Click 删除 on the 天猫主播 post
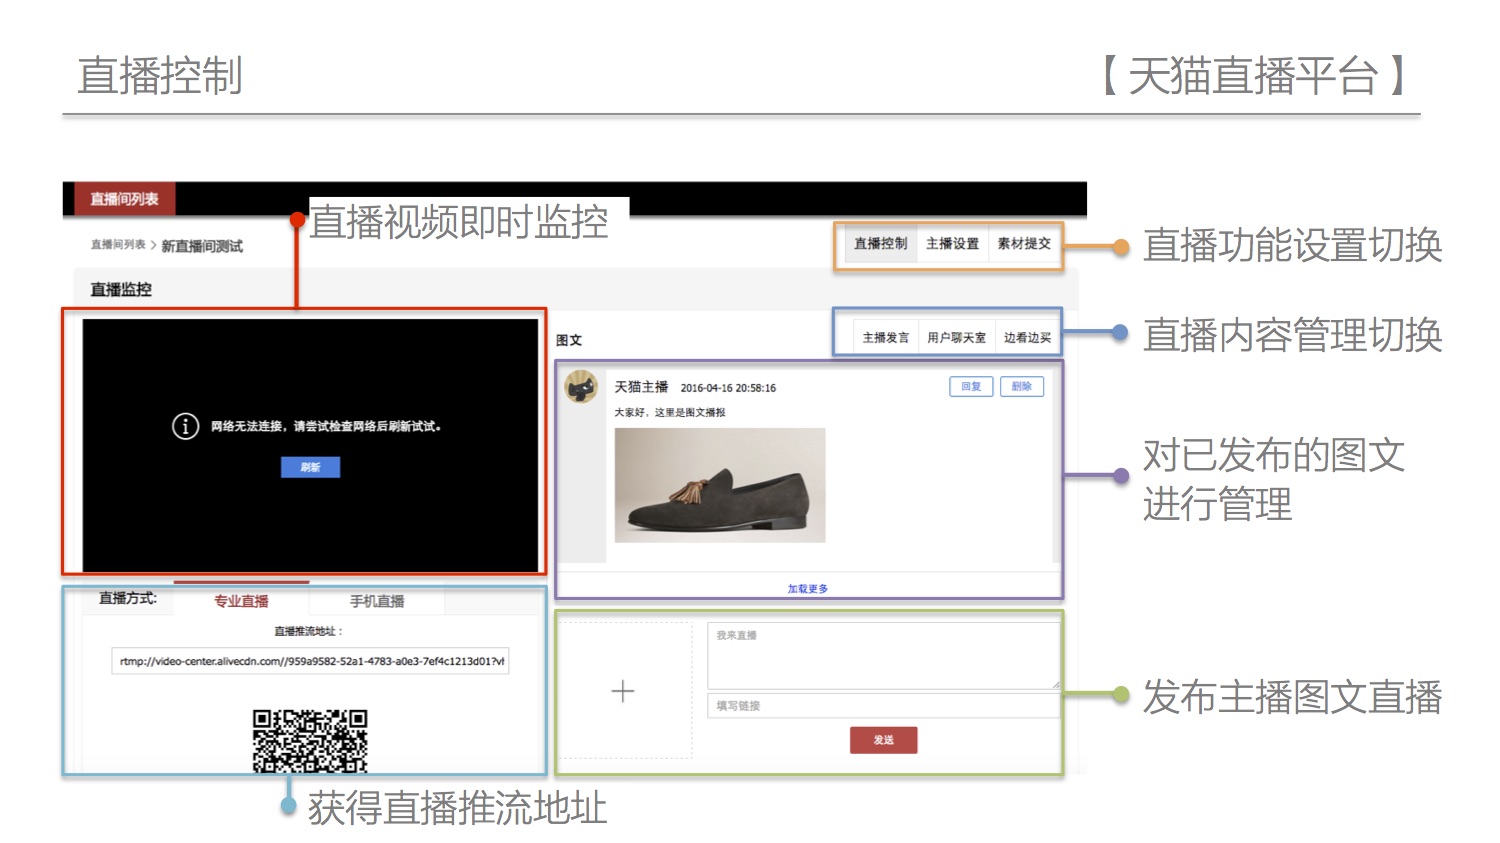Image resolution: width=1500 pixels, height=843 pixels. 1021,387
